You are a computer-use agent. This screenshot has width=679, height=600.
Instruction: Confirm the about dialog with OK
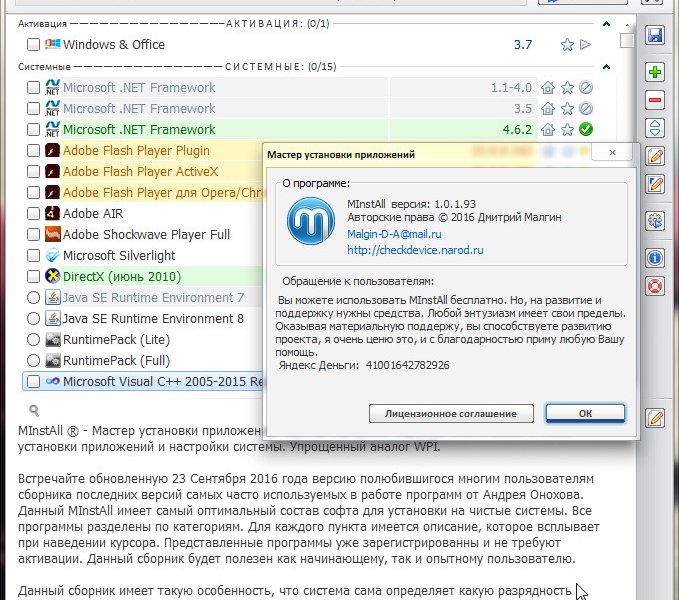coord(585,413)
